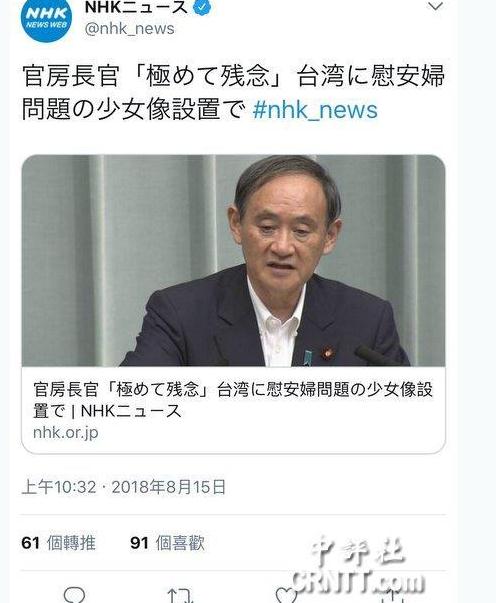View the 91 個喜歡 likes list

168,543
